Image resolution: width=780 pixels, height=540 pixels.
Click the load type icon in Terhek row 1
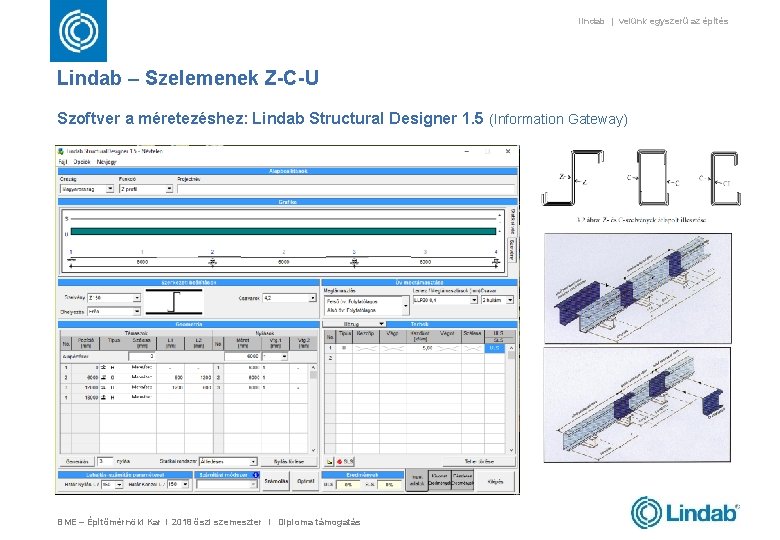(x=344, y=348)
